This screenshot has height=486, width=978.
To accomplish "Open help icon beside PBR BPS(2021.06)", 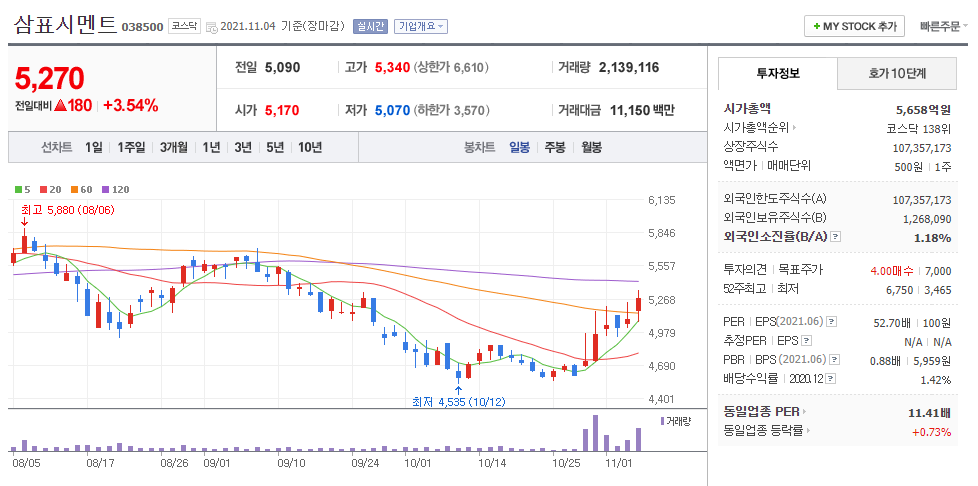I will [x=835, y=360].
